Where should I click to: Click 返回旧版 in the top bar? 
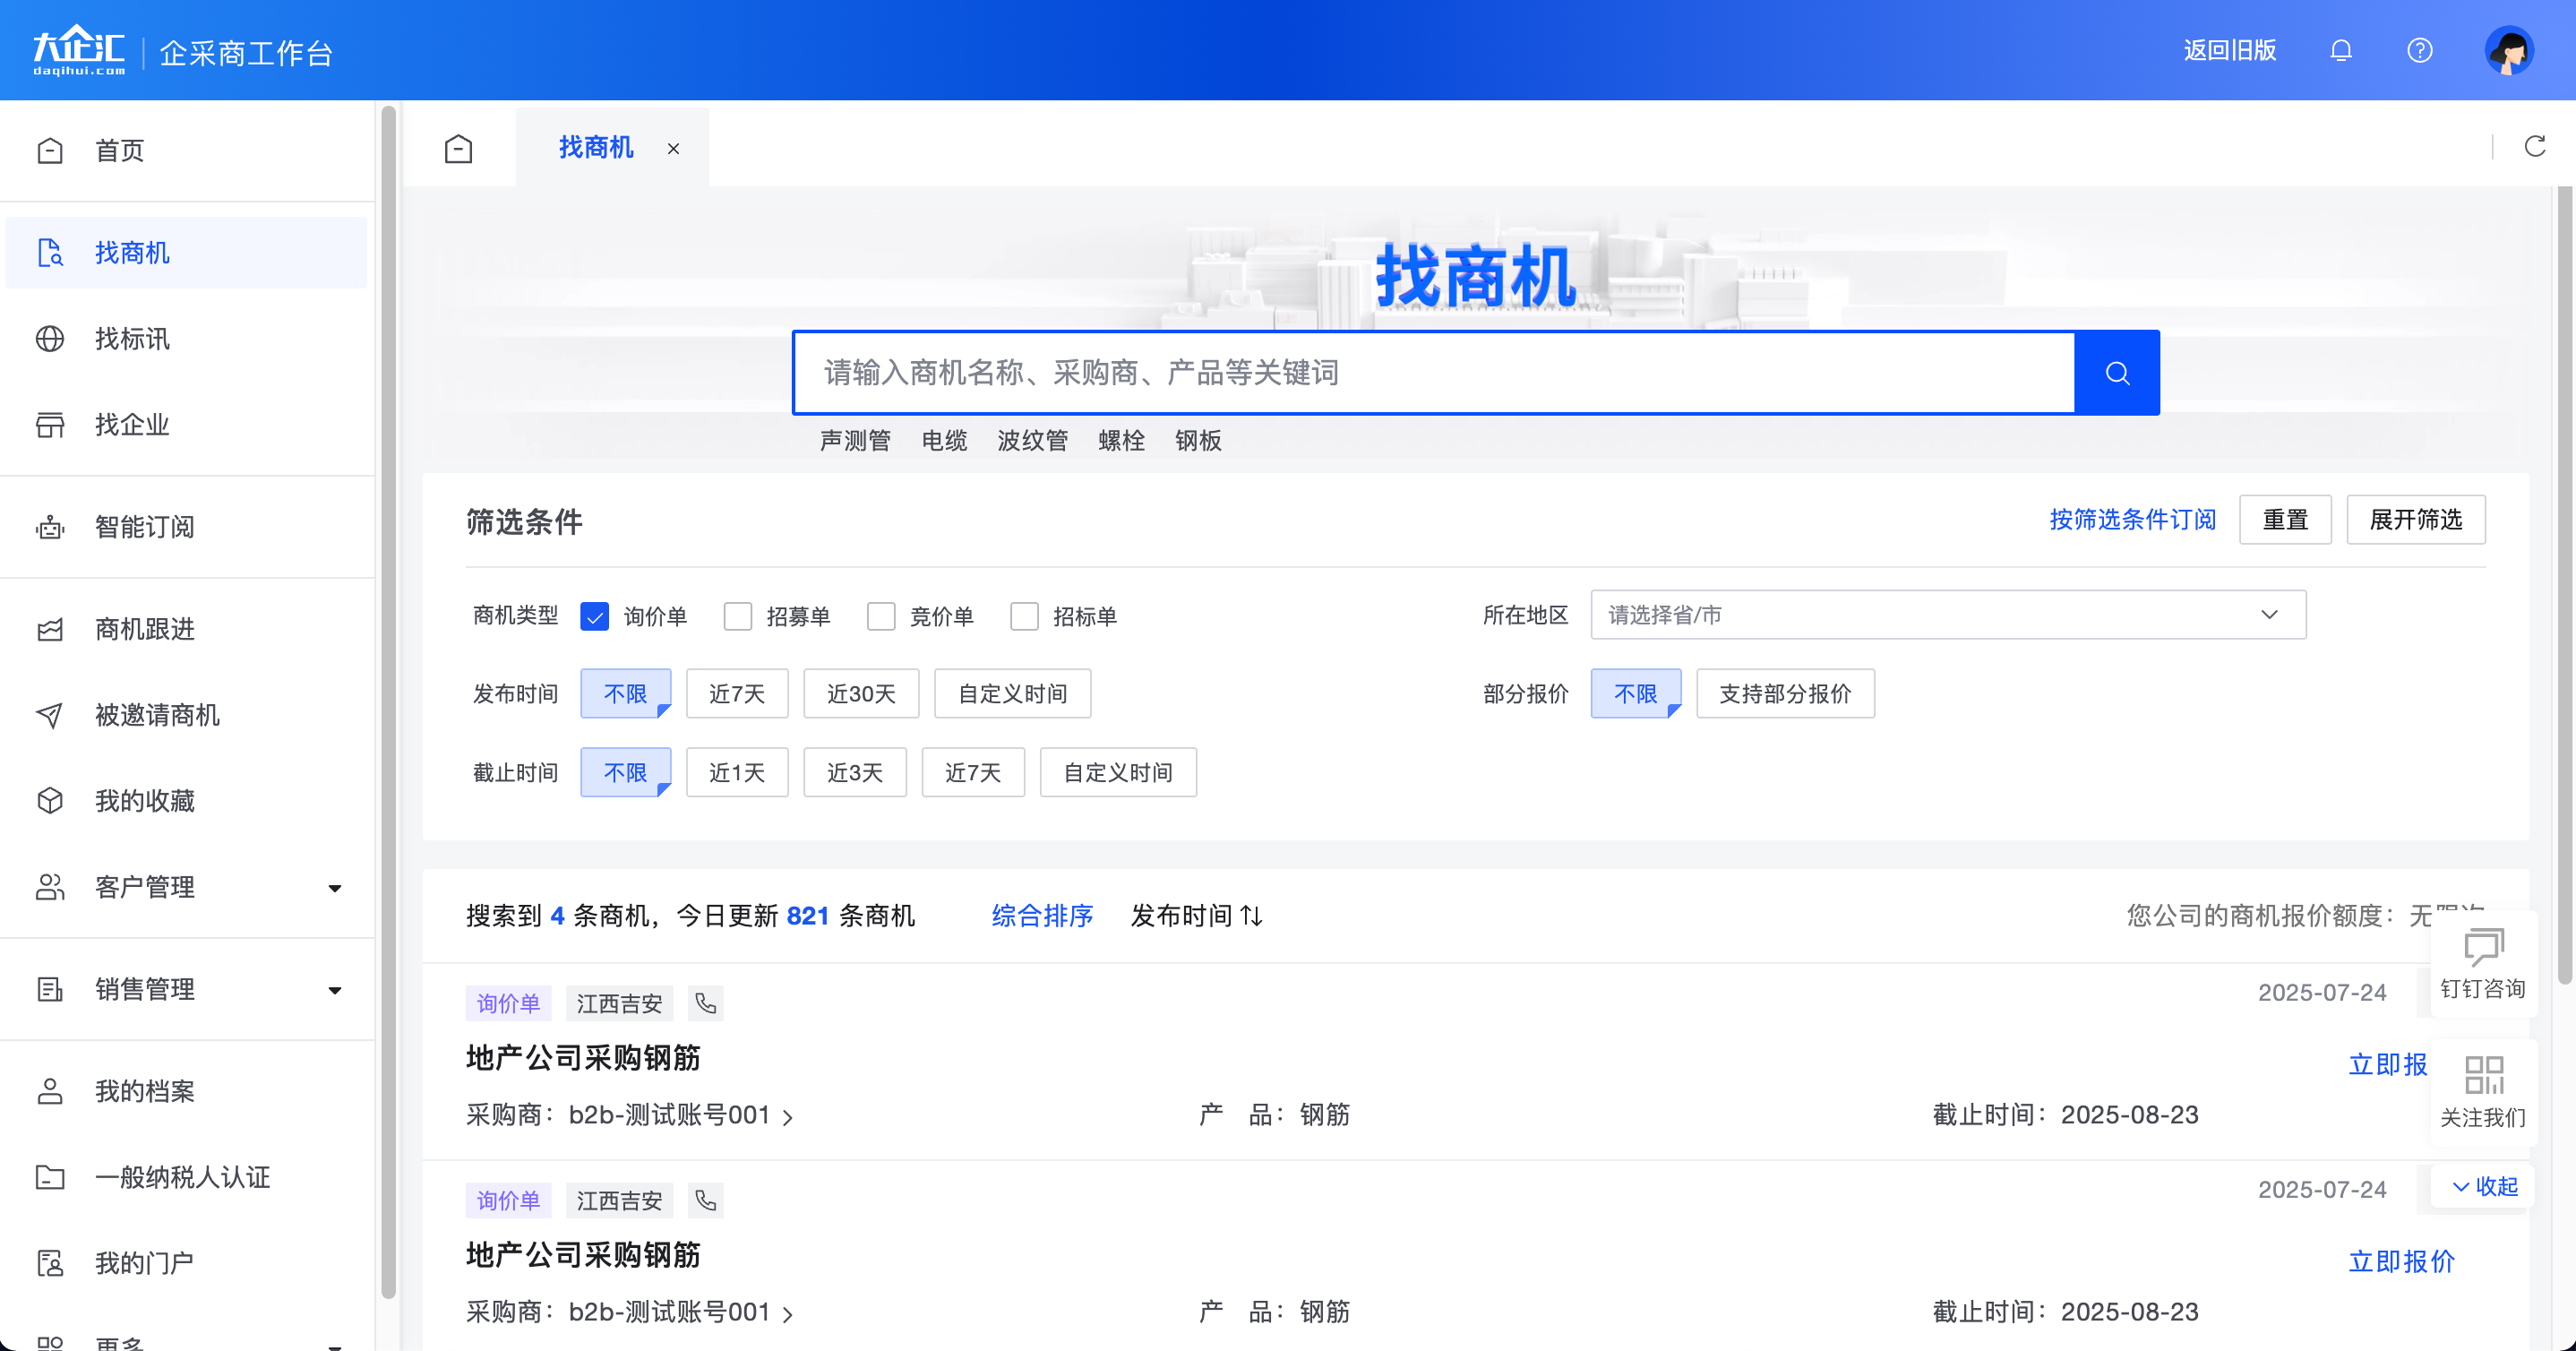(x=2229, y=49)
